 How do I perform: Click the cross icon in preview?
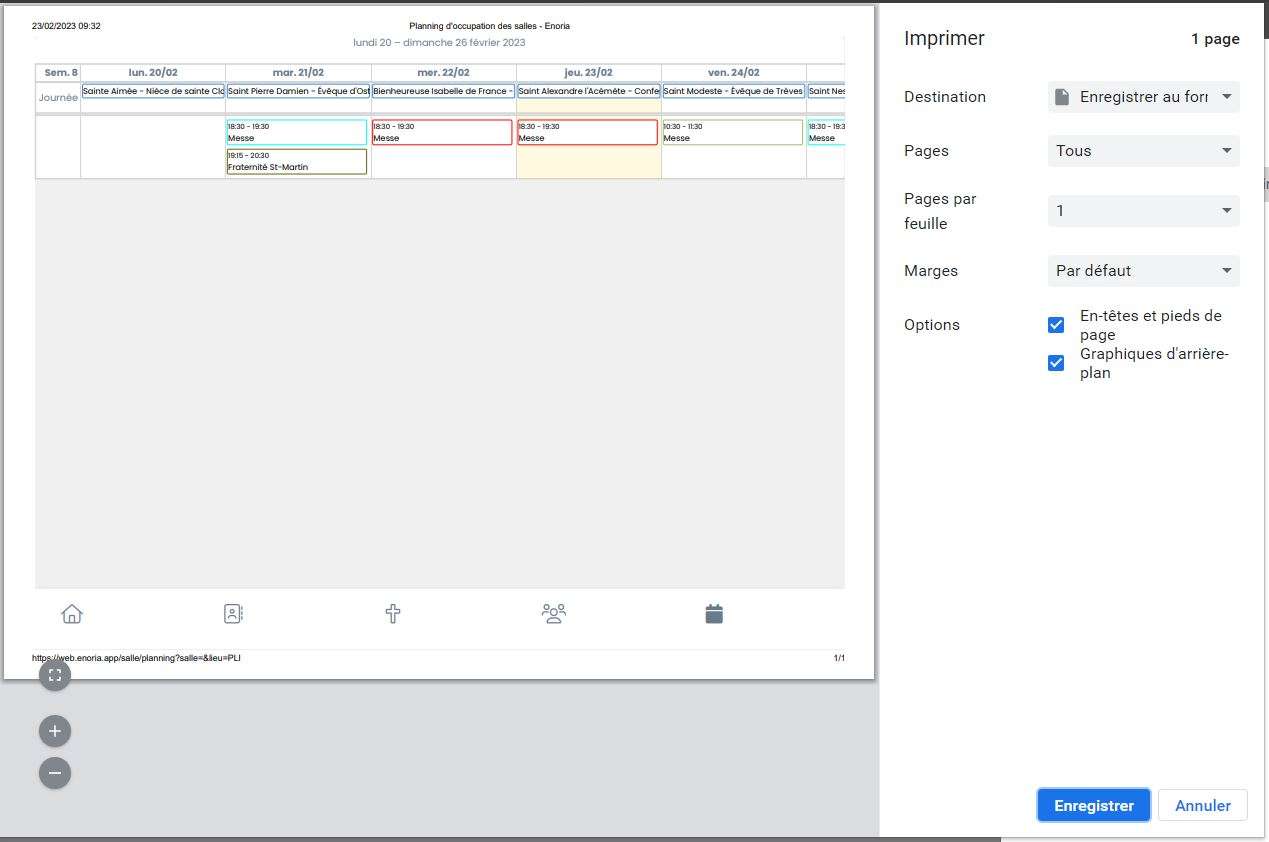point(393,614)
